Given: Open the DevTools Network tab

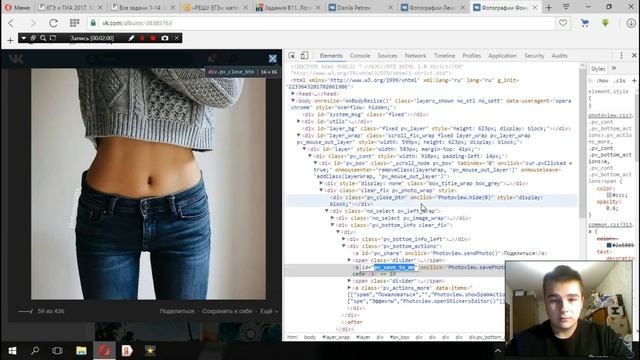Looking at the screenshot, I should (415, 56).
